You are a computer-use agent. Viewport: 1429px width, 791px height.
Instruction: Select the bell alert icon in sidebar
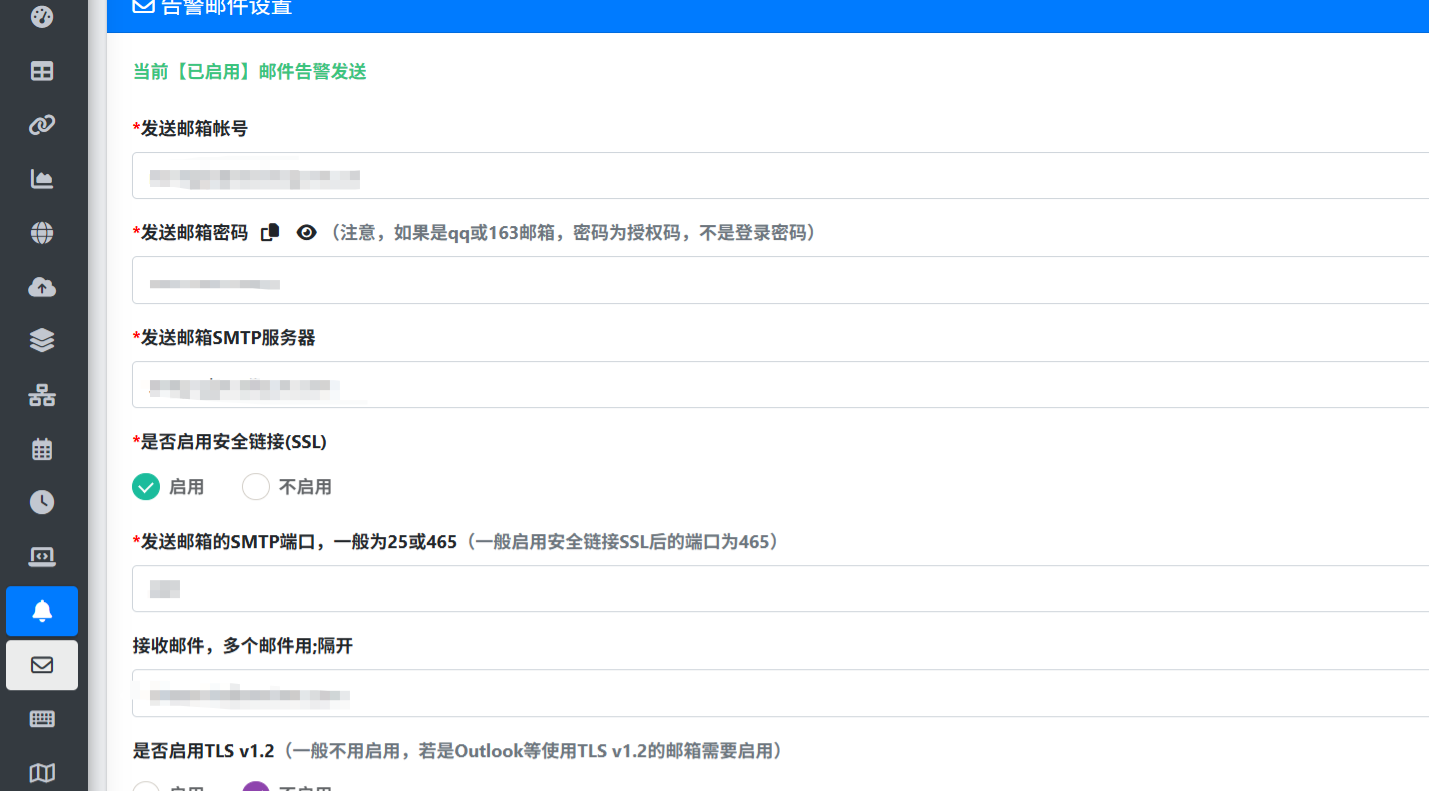[x=42, y=611]
